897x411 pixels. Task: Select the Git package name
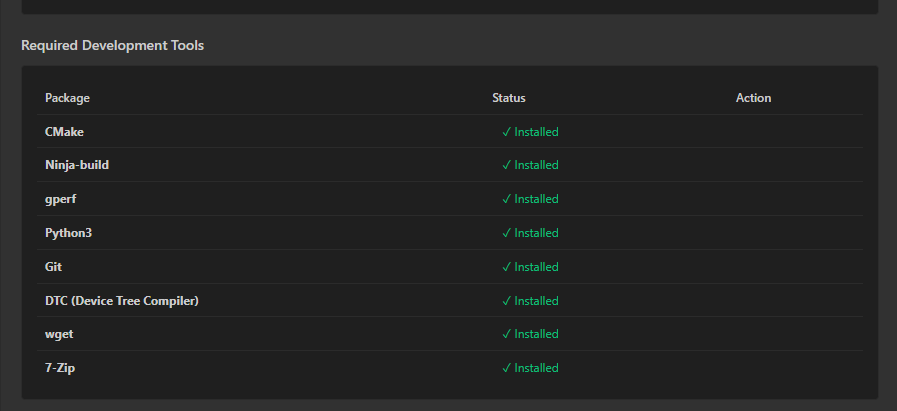[x=54, y=267]
